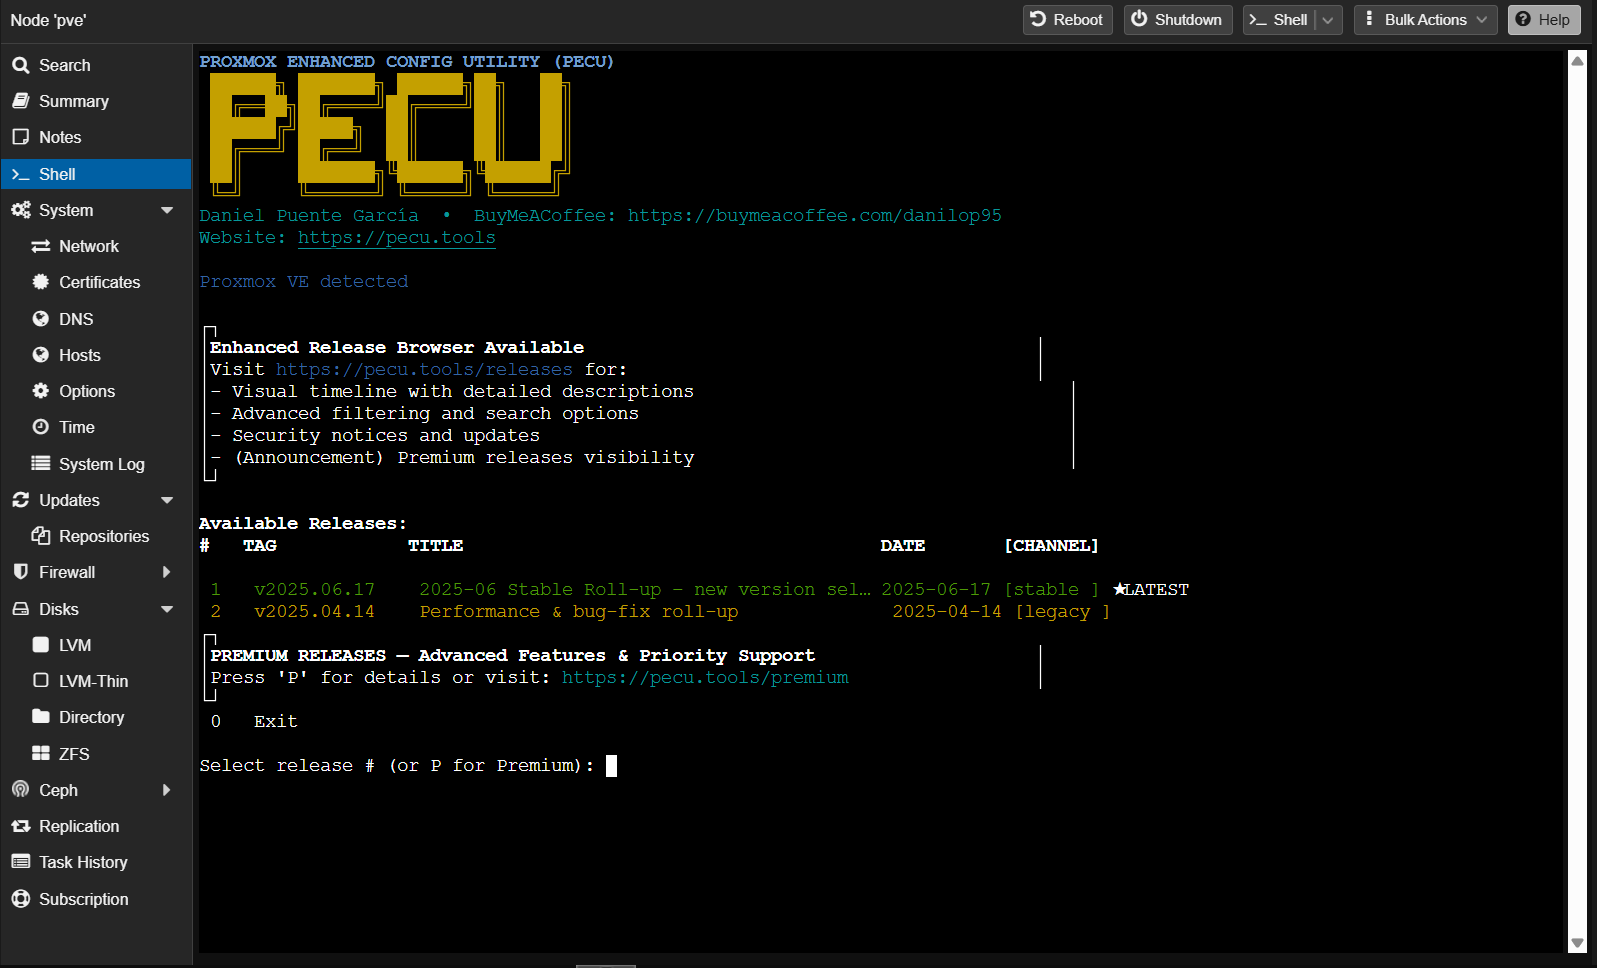Click the Disks drive icon
This screenshot has width=1597, height=968.
click(x=20, y=609)
